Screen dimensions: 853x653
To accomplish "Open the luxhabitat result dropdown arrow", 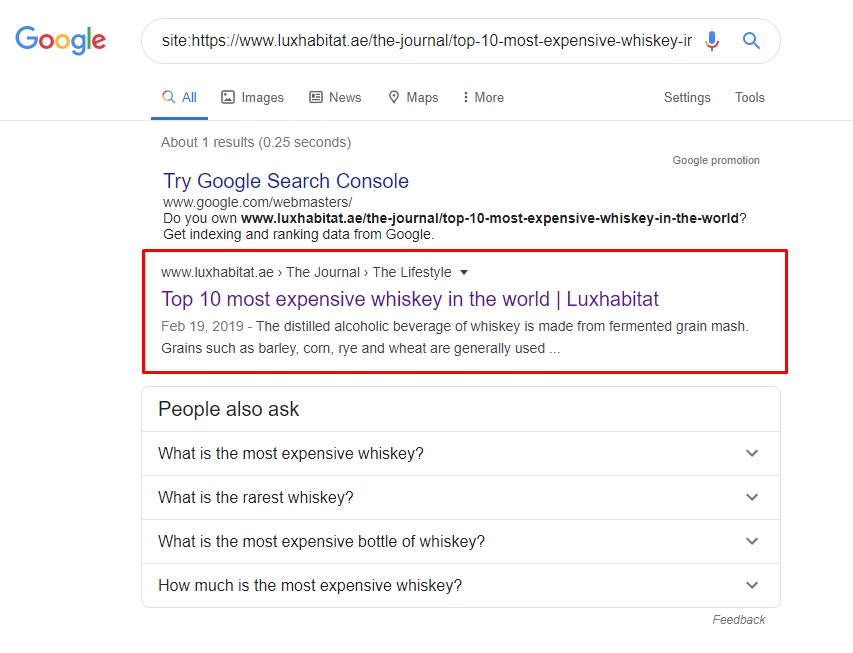I will [x=464, y=273].
